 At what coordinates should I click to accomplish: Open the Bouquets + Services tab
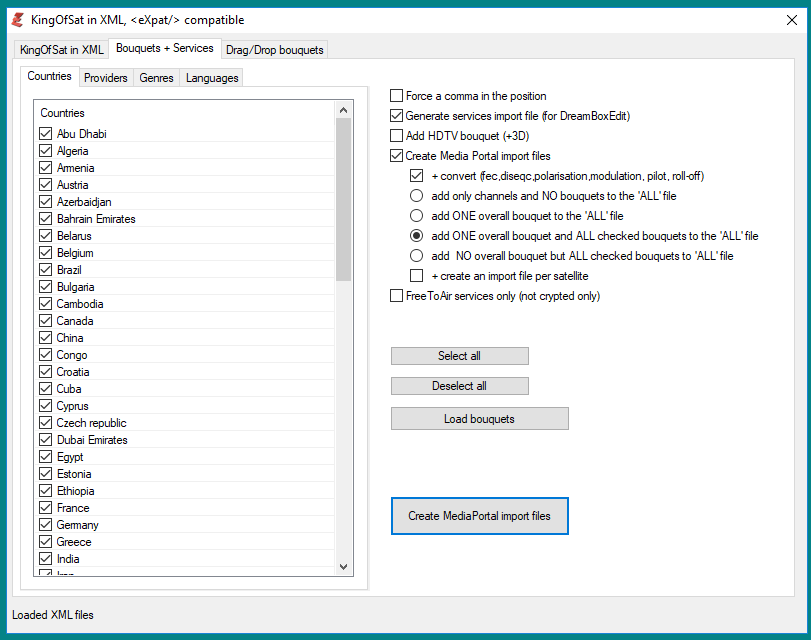[164, 48]
